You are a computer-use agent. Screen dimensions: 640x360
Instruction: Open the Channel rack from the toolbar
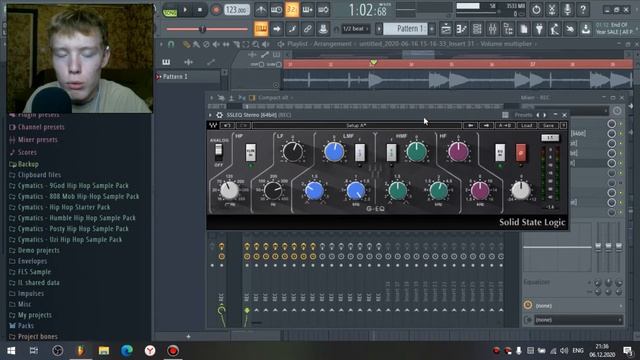pyautogui.click(x=477, y=29)
